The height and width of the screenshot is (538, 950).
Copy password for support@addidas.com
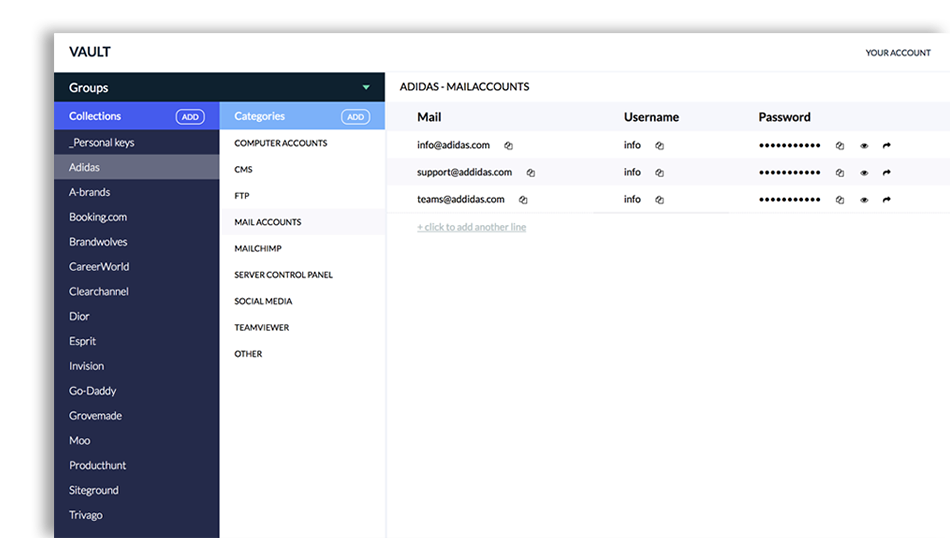(x=840, y=173)
